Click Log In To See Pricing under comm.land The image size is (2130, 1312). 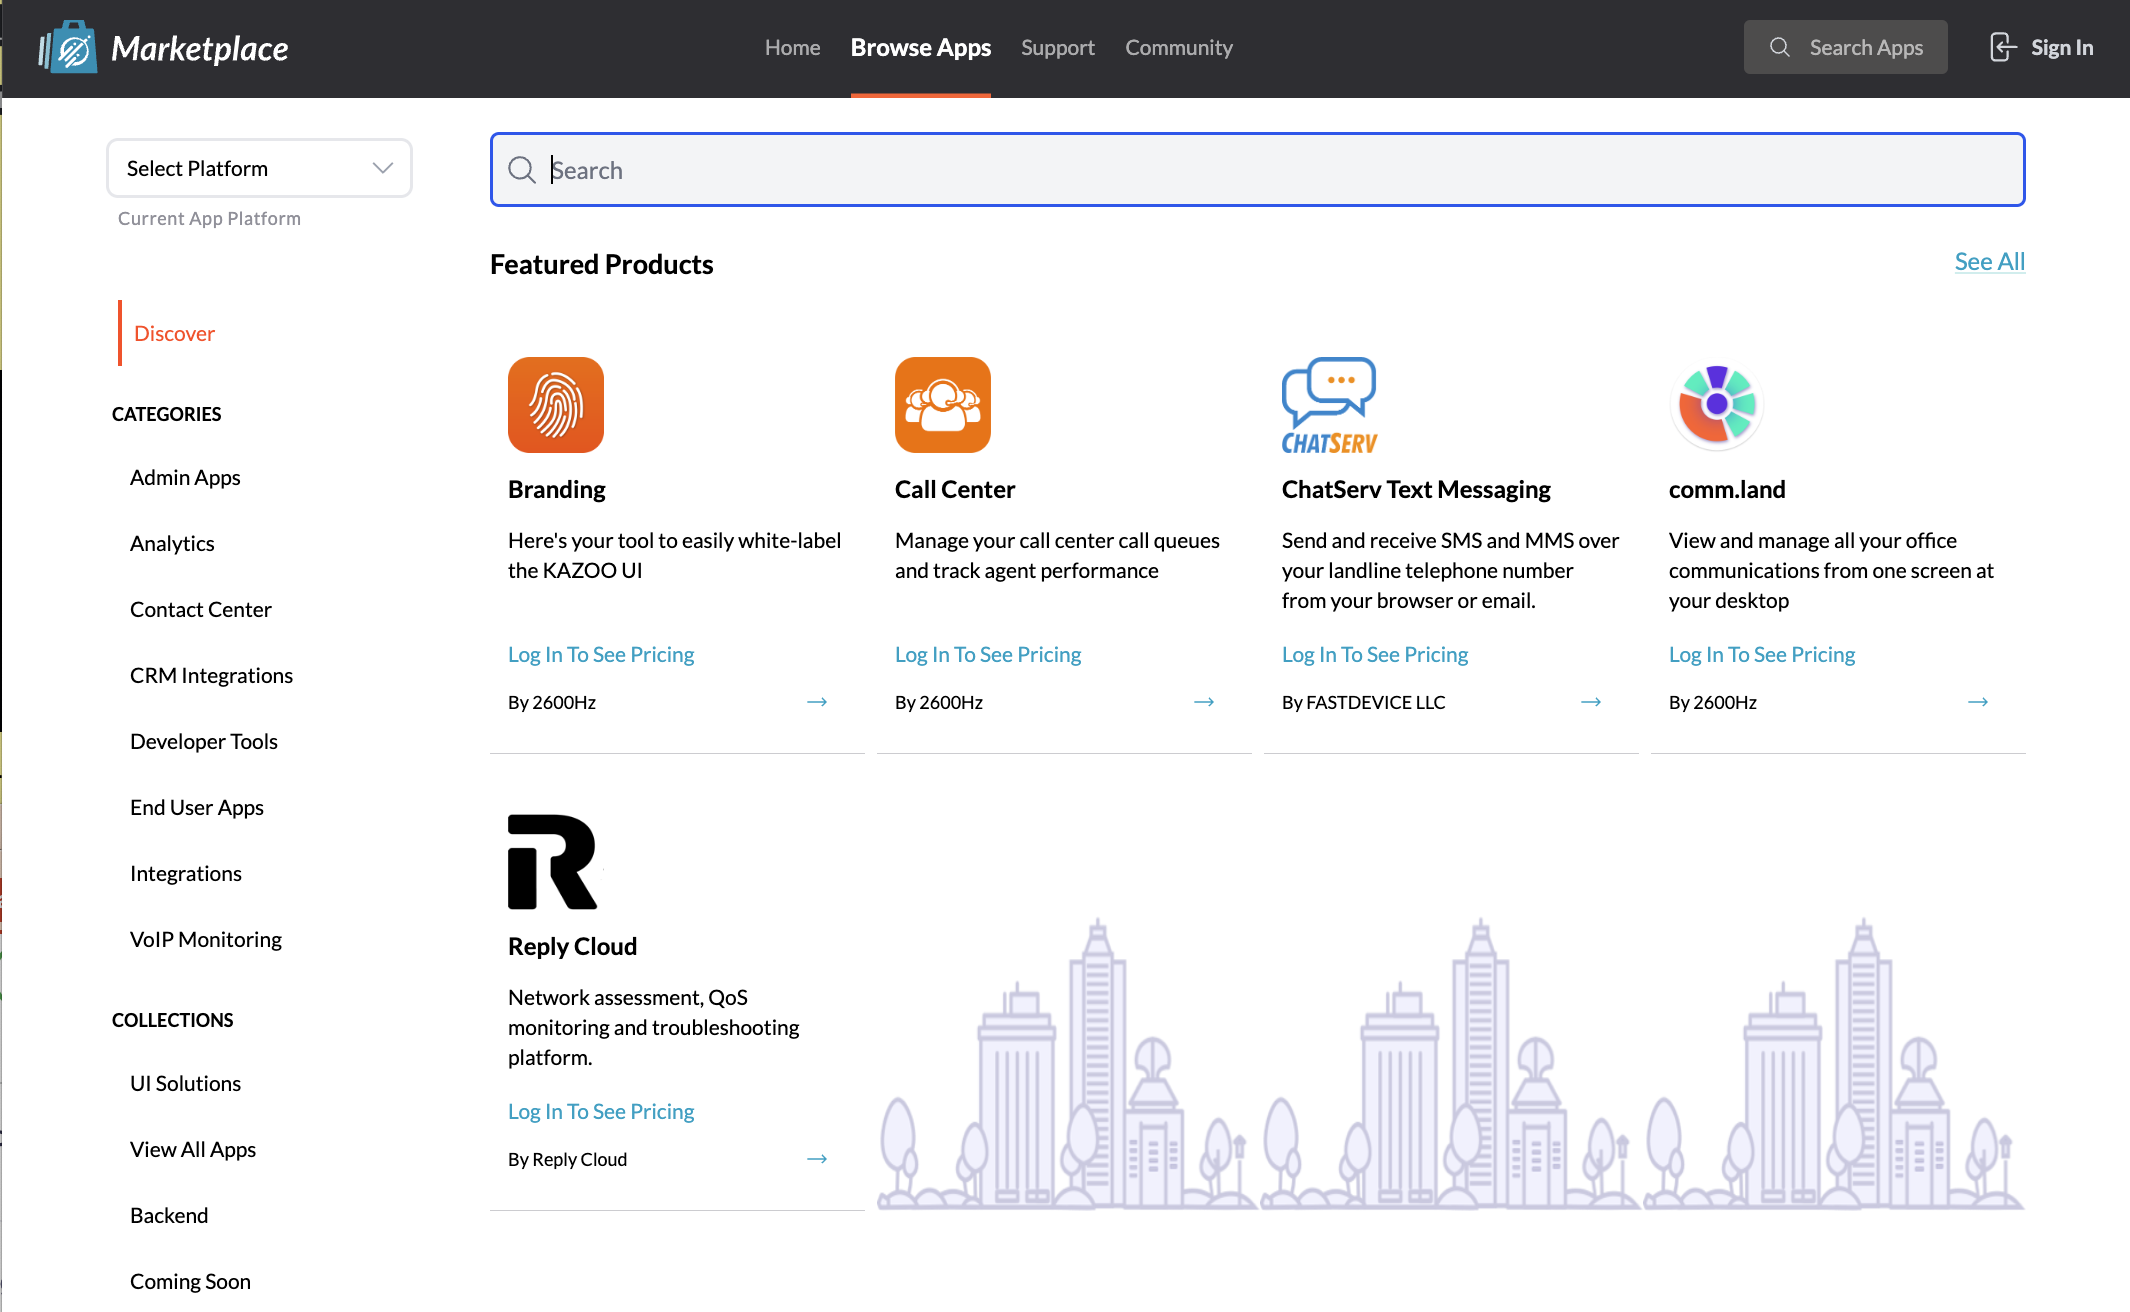(1762, 654)
